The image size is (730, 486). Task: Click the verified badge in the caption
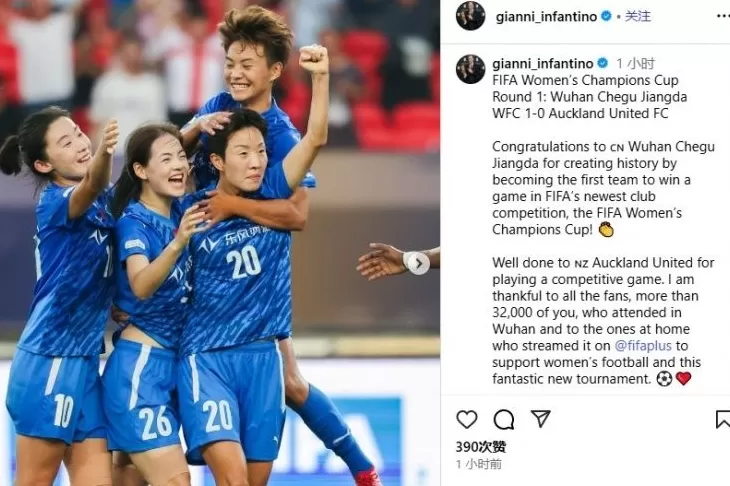(x=602, y=63)
